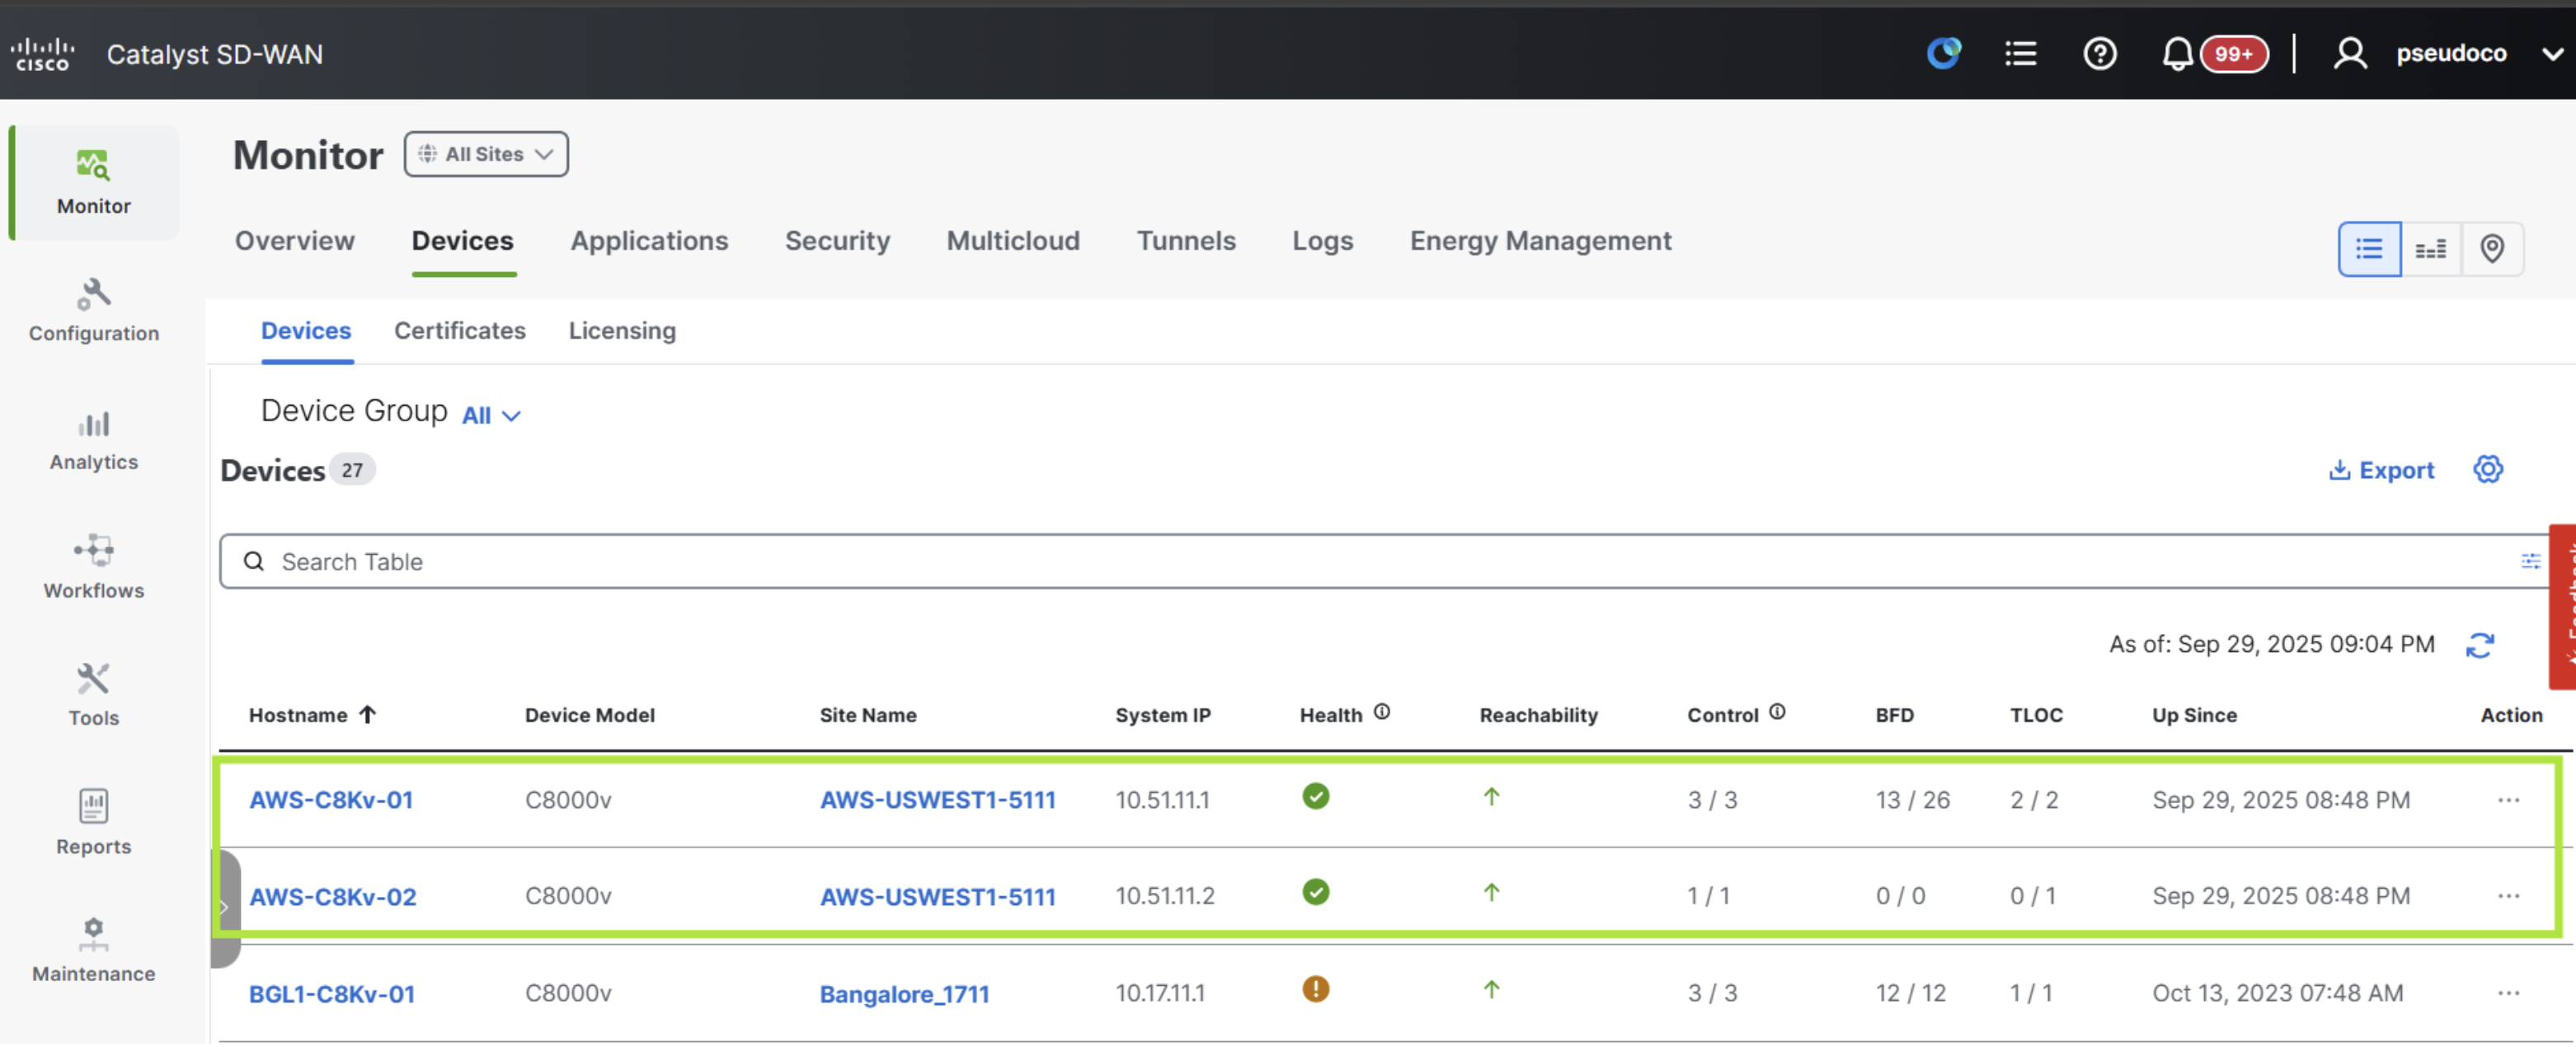Open the Workflows section in sidebar
Viewport: 2576px width, 1047px height.
pos(94,568)
